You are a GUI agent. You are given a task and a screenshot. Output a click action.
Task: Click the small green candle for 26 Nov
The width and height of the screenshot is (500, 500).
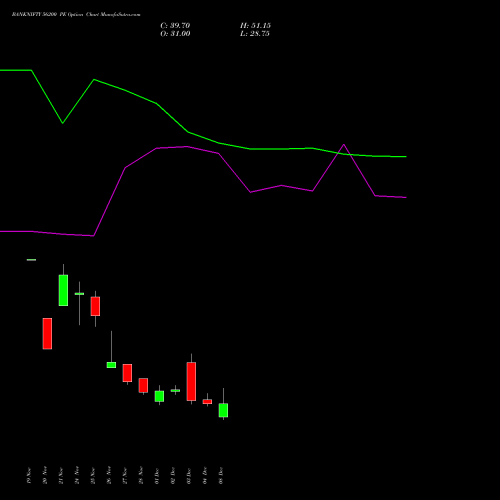click(111, 365)
